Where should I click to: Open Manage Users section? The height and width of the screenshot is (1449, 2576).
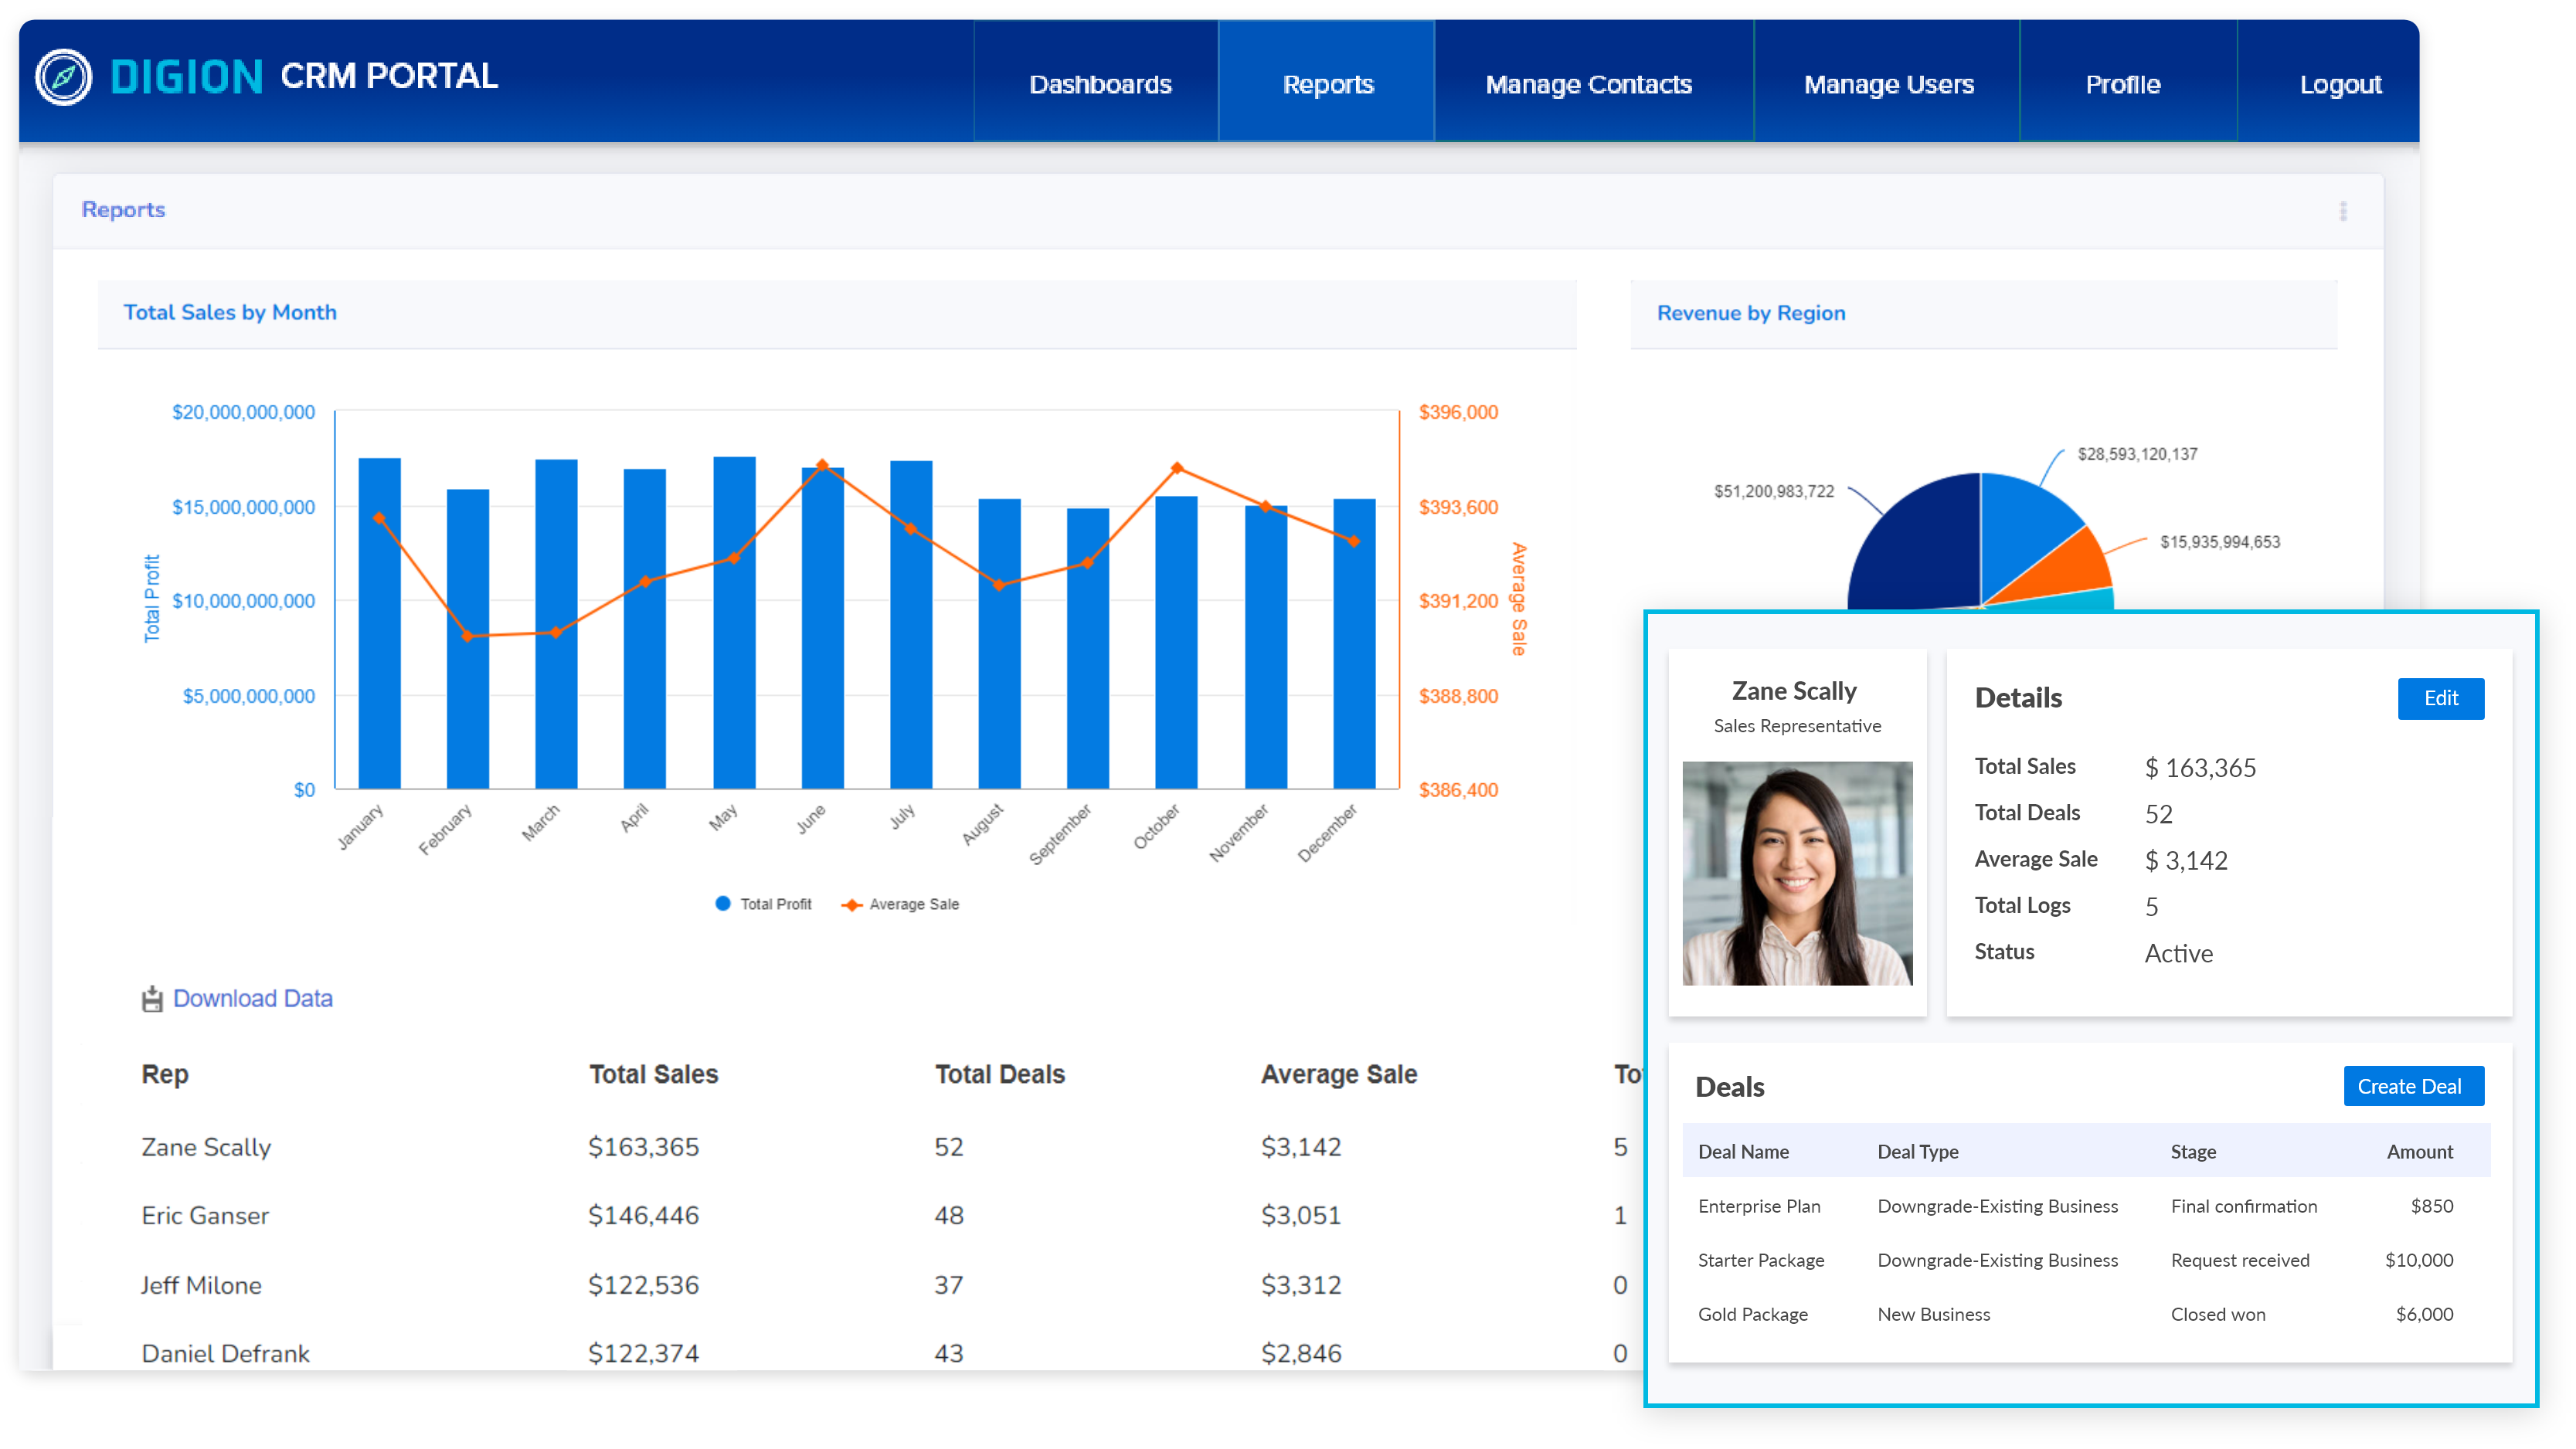[x=1888, y=84]
